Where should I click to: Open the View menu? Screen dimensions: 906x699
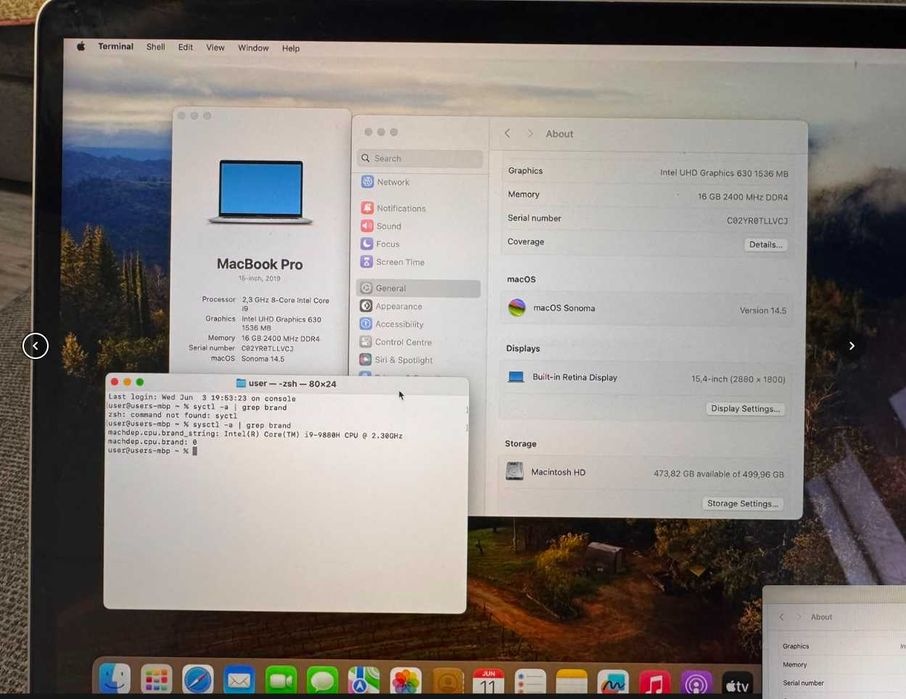point(216,47)
